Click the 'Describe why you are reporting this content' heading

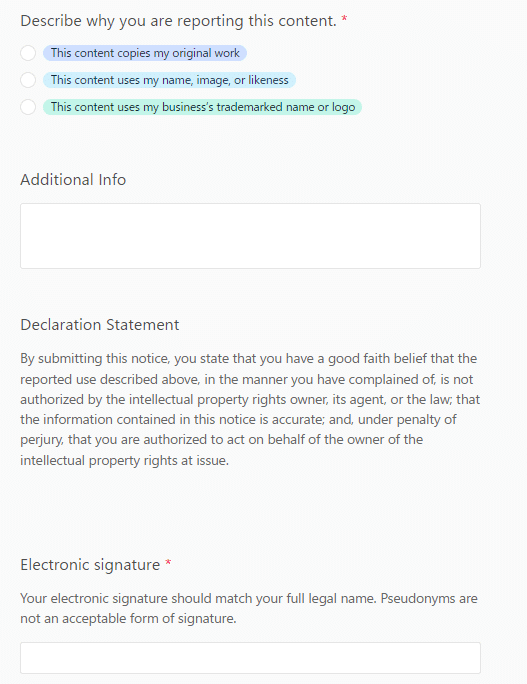178,21
